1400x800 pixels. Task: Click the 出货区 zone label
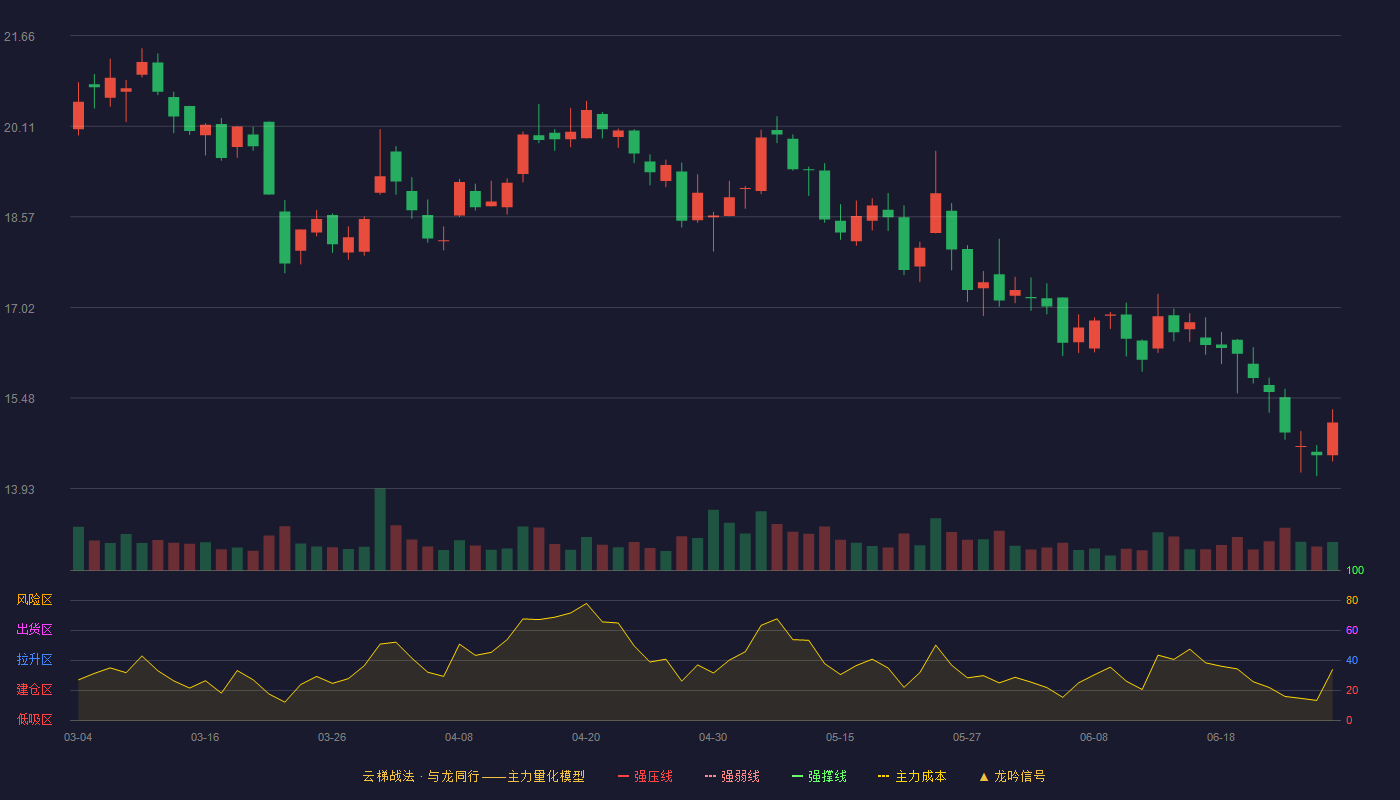[x=34, y=630]
